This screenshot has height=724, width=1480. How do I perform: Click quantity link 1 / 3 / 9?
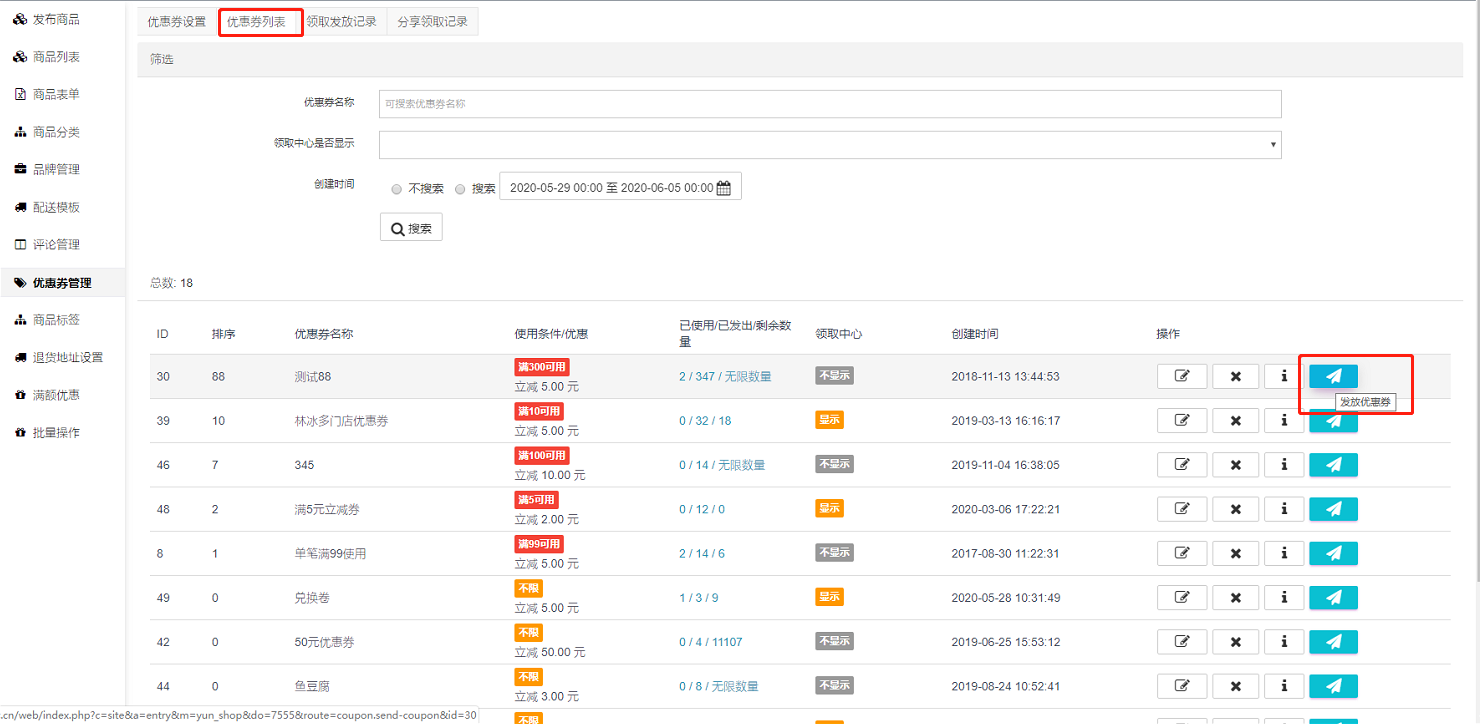(698, 598)
